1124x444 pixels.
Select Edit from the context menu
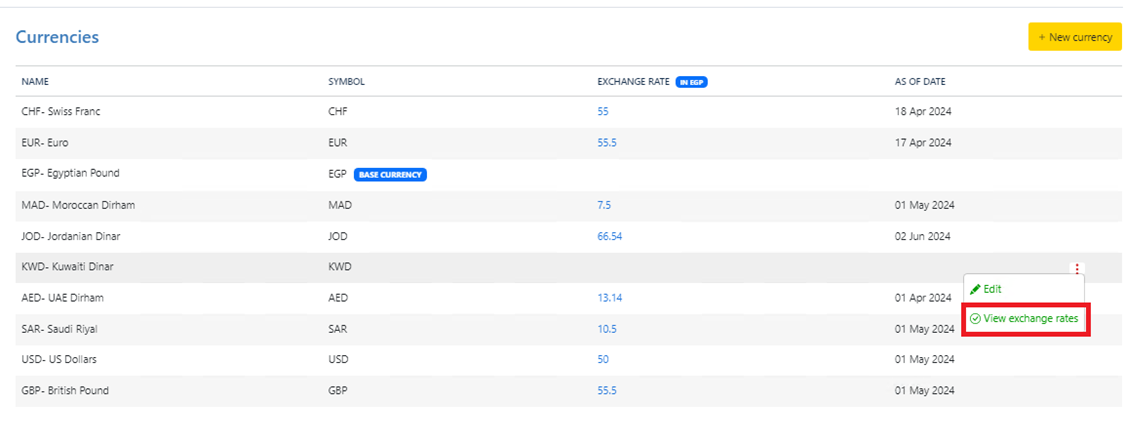click(x=986, y=289)
